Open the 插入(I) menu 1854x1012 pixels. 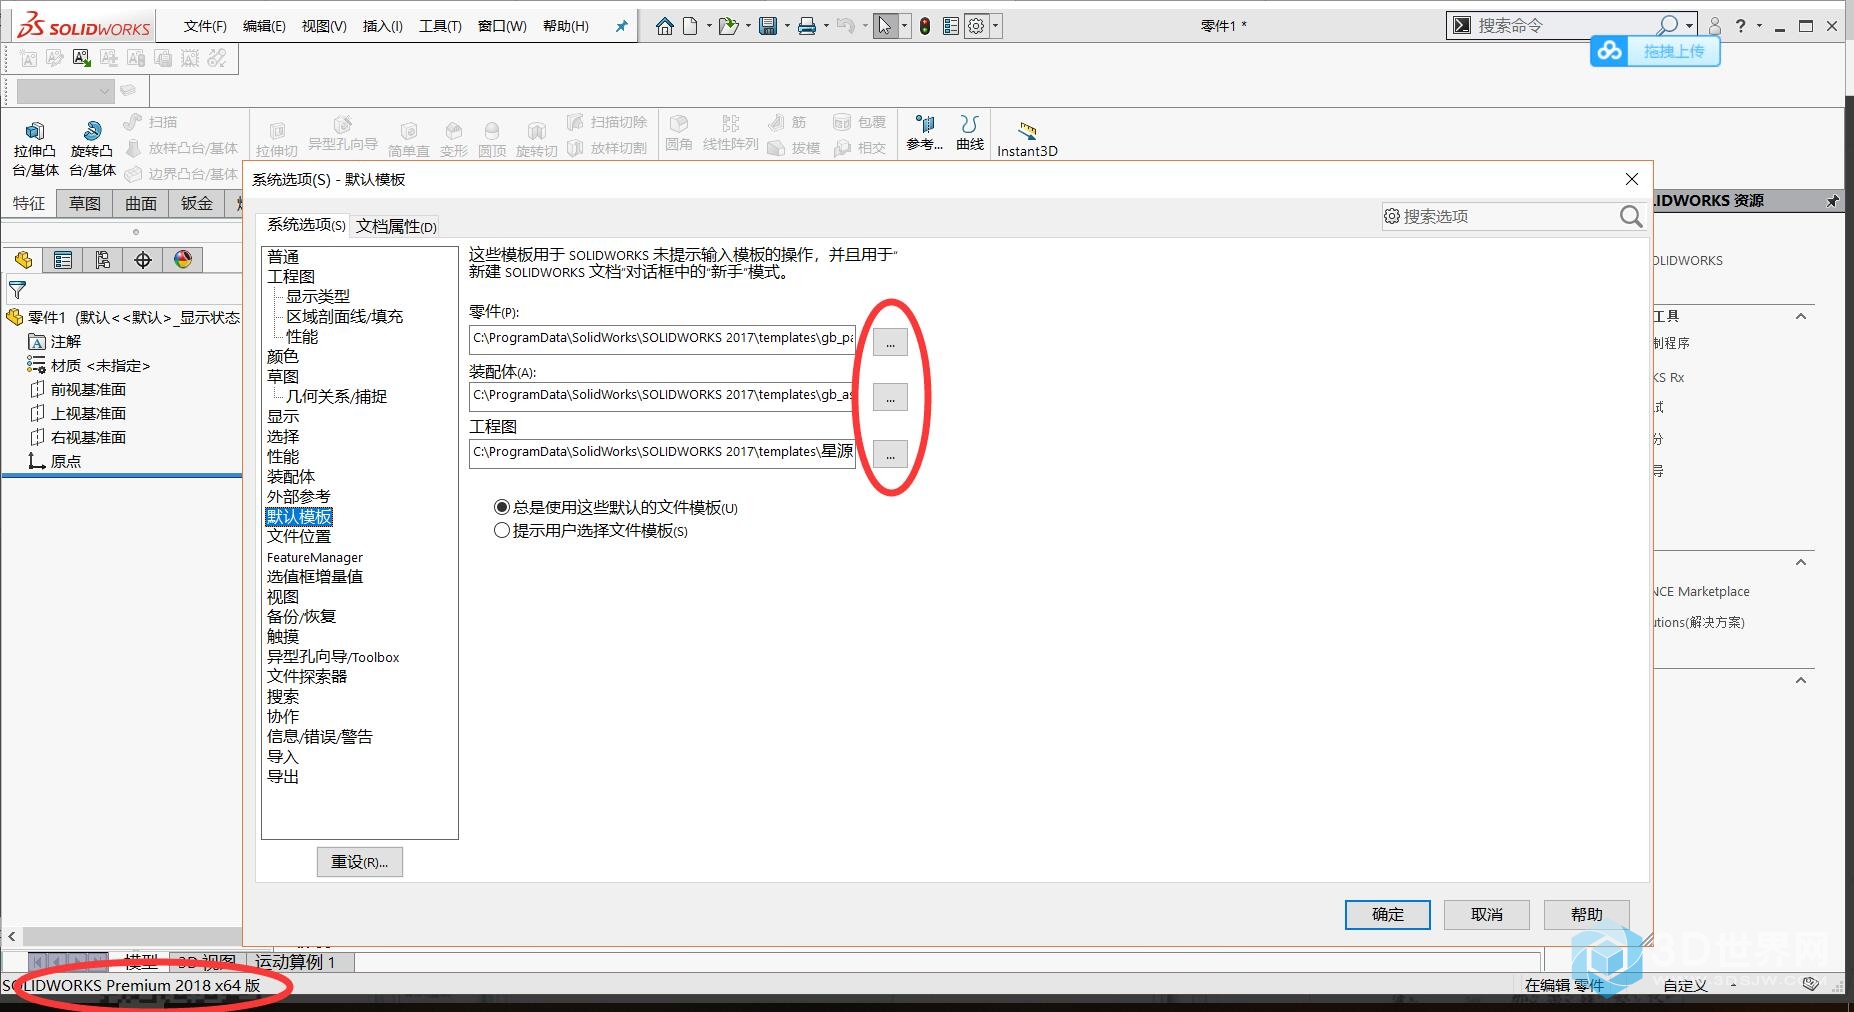382,26
